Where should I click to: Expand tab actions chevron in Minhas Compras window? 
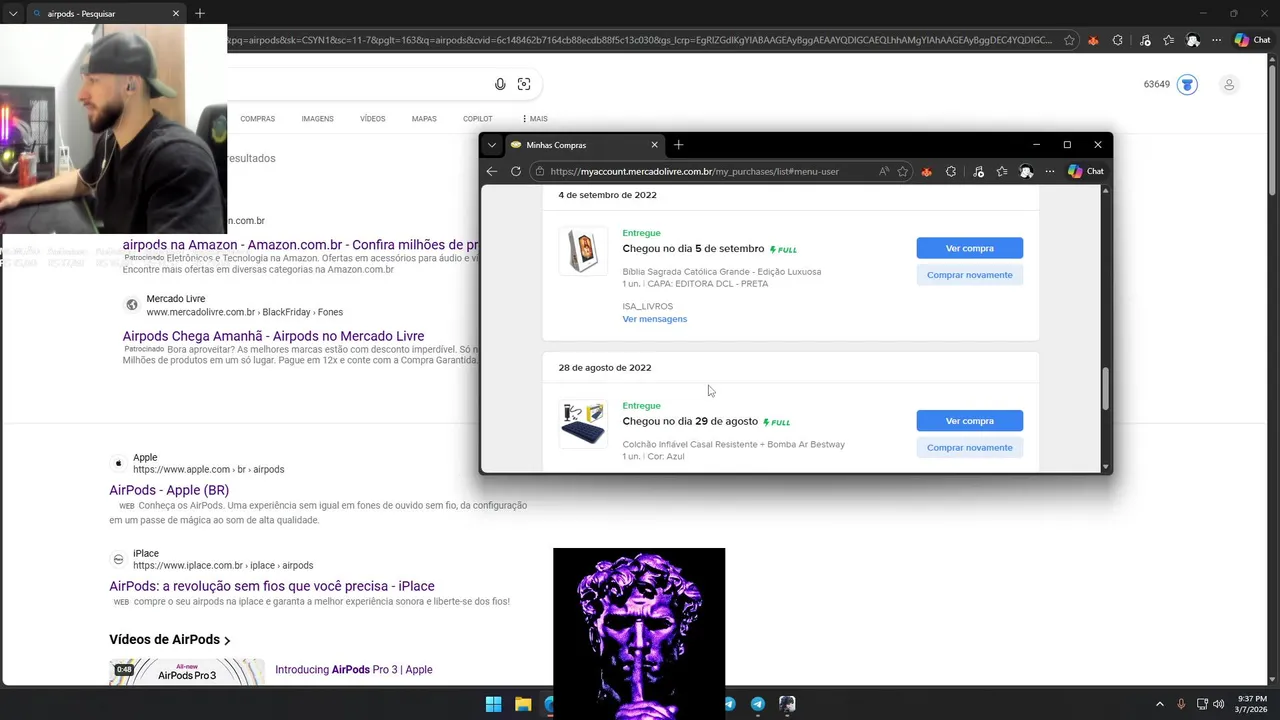[x=492, y=145]
